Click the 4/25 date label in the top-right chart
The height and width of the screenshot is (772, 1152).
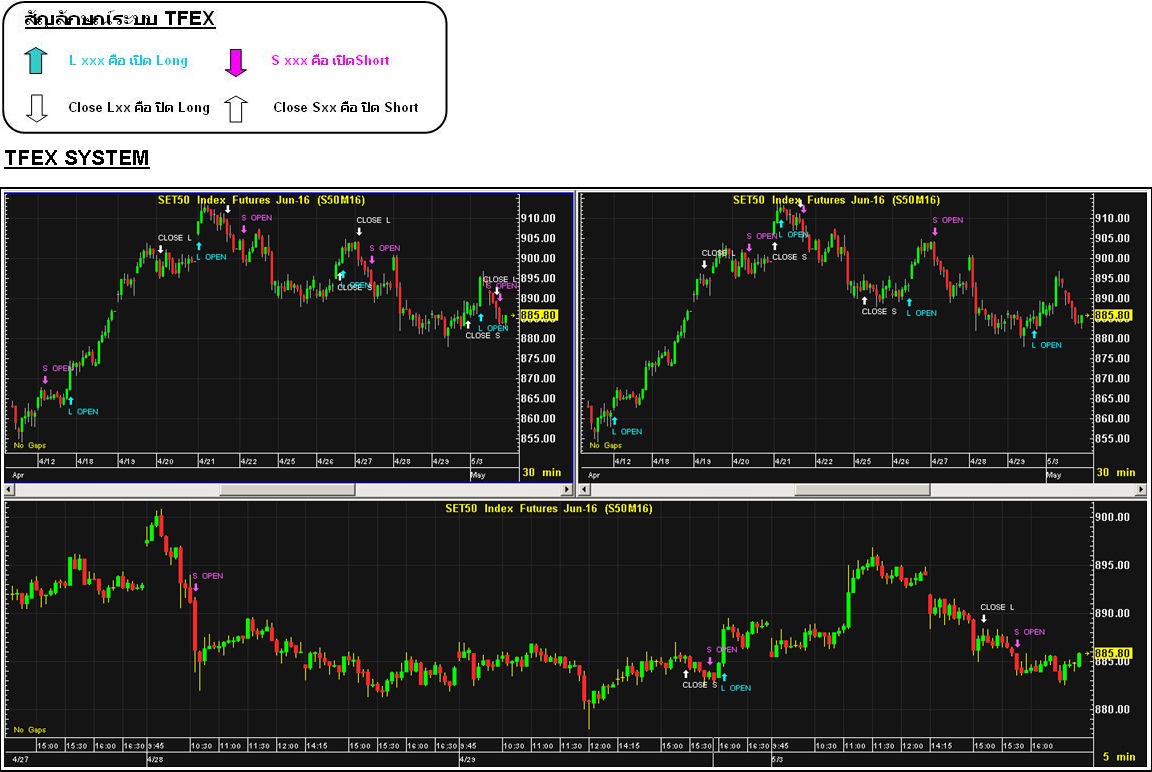point(863,461)
